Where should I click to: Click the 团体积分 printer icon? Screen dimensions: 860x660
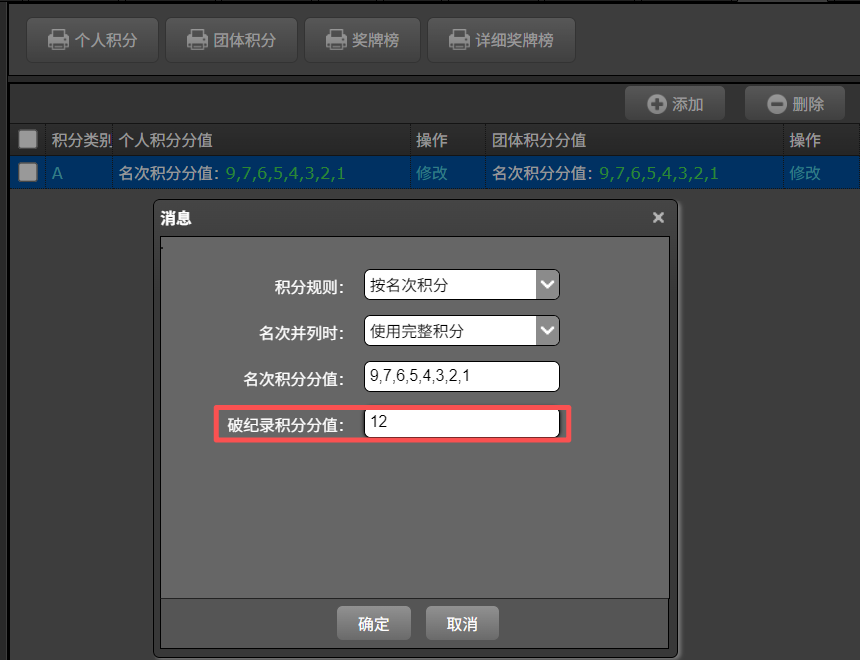point(197,41)
